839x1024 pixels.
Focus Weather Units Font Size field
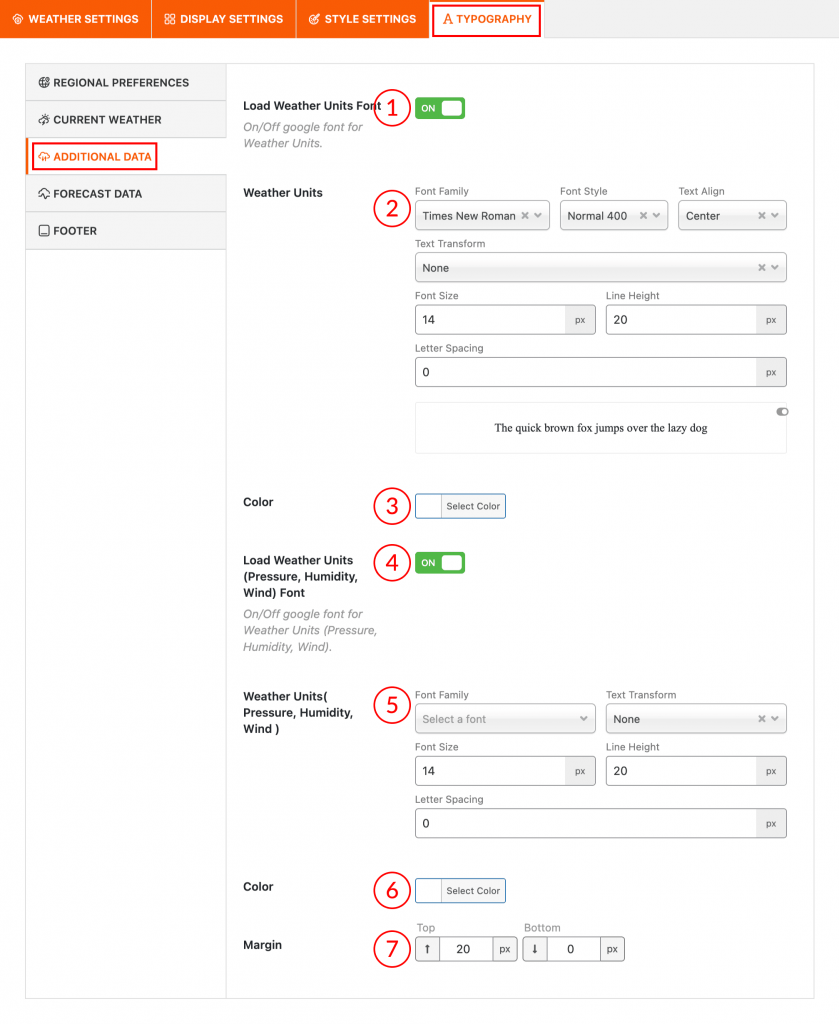click(490, 320)
